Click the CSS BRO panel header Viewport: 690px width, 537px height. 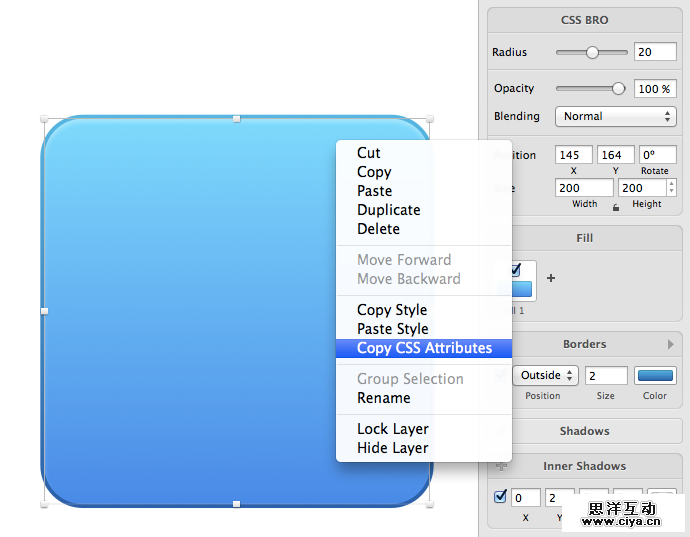pos(584,20)
